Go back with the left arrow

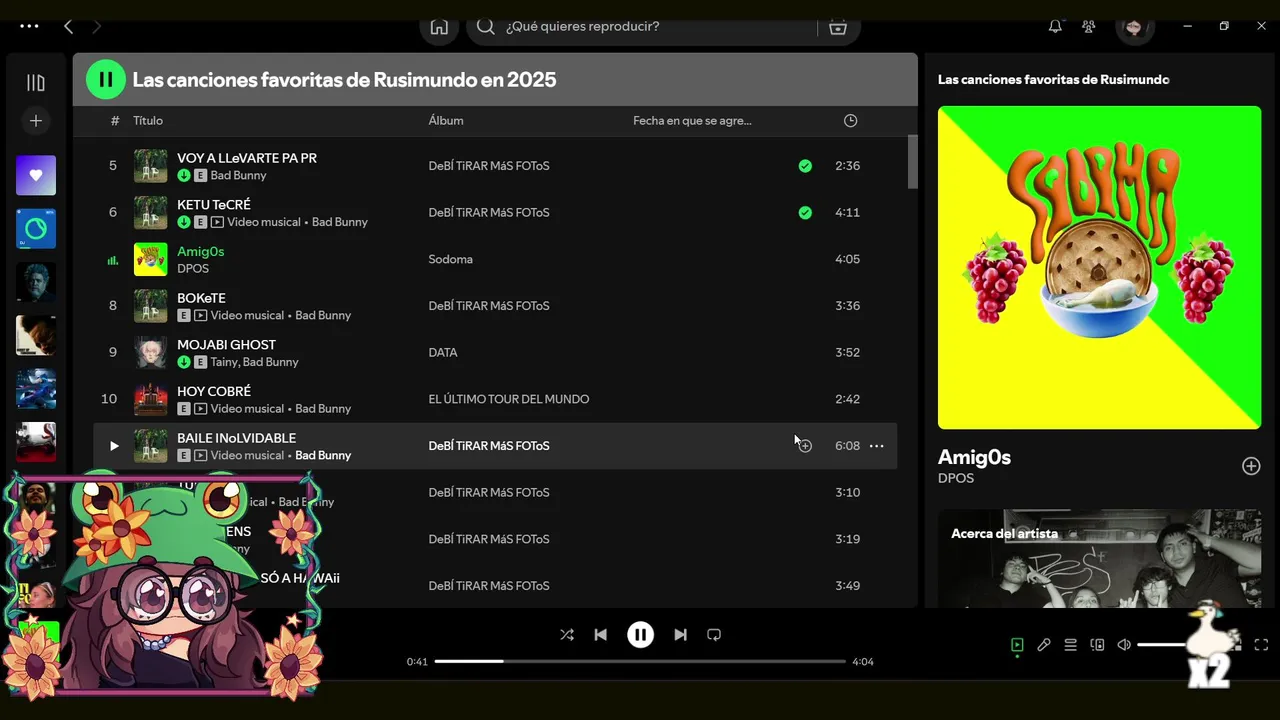[68, 27]
